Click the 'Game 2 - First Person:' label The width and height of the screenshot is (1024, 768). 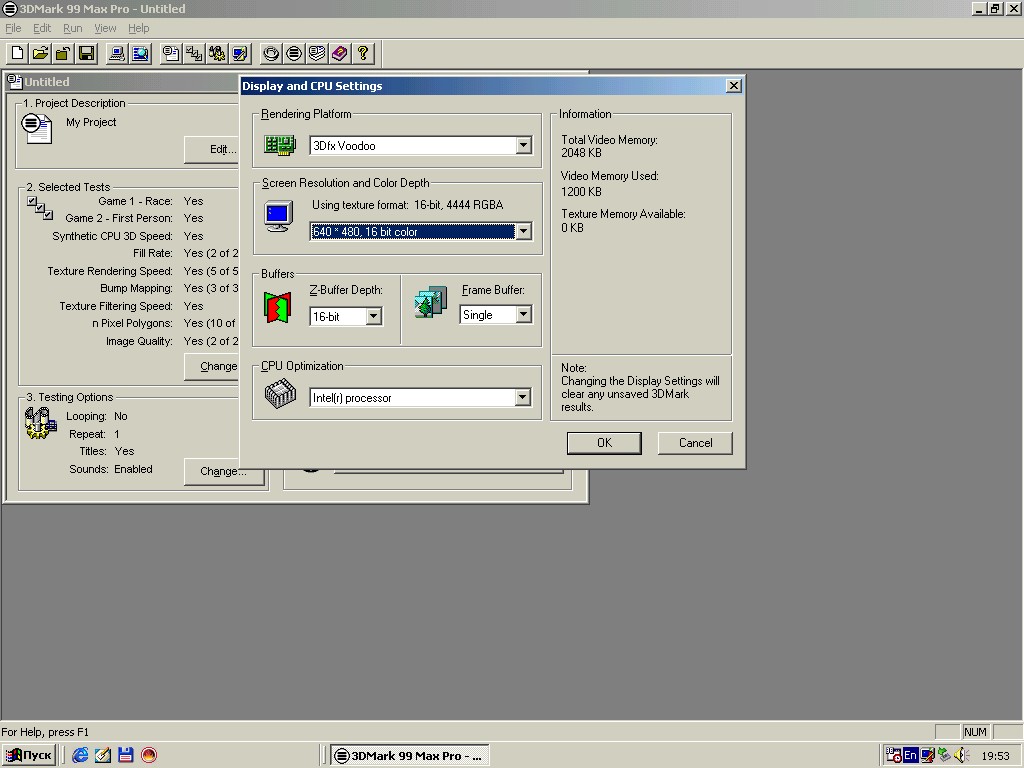119,218
